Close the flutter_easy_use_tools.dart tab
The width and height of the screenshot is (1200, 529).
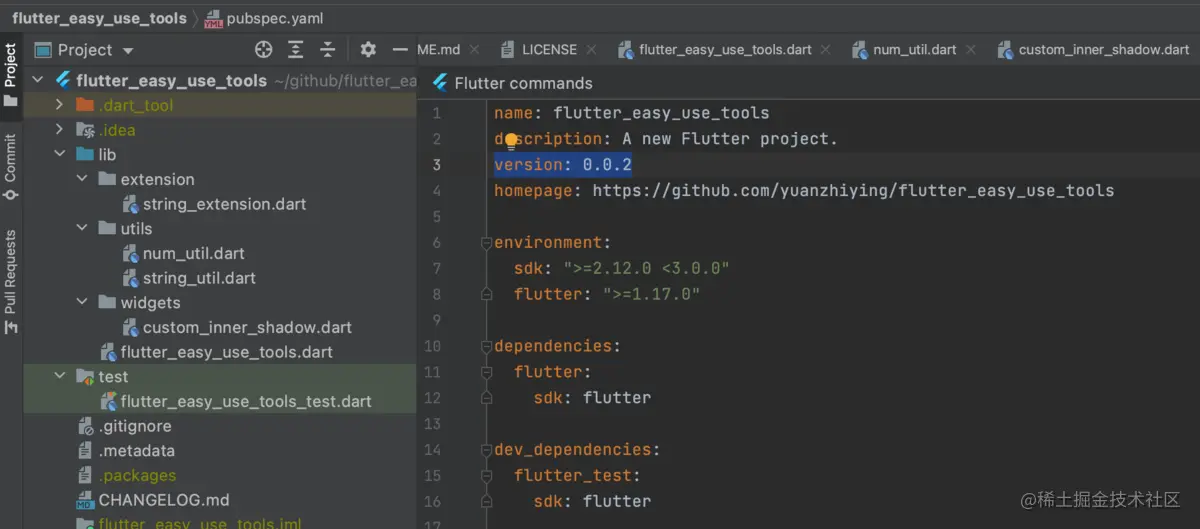click(825, 49)
